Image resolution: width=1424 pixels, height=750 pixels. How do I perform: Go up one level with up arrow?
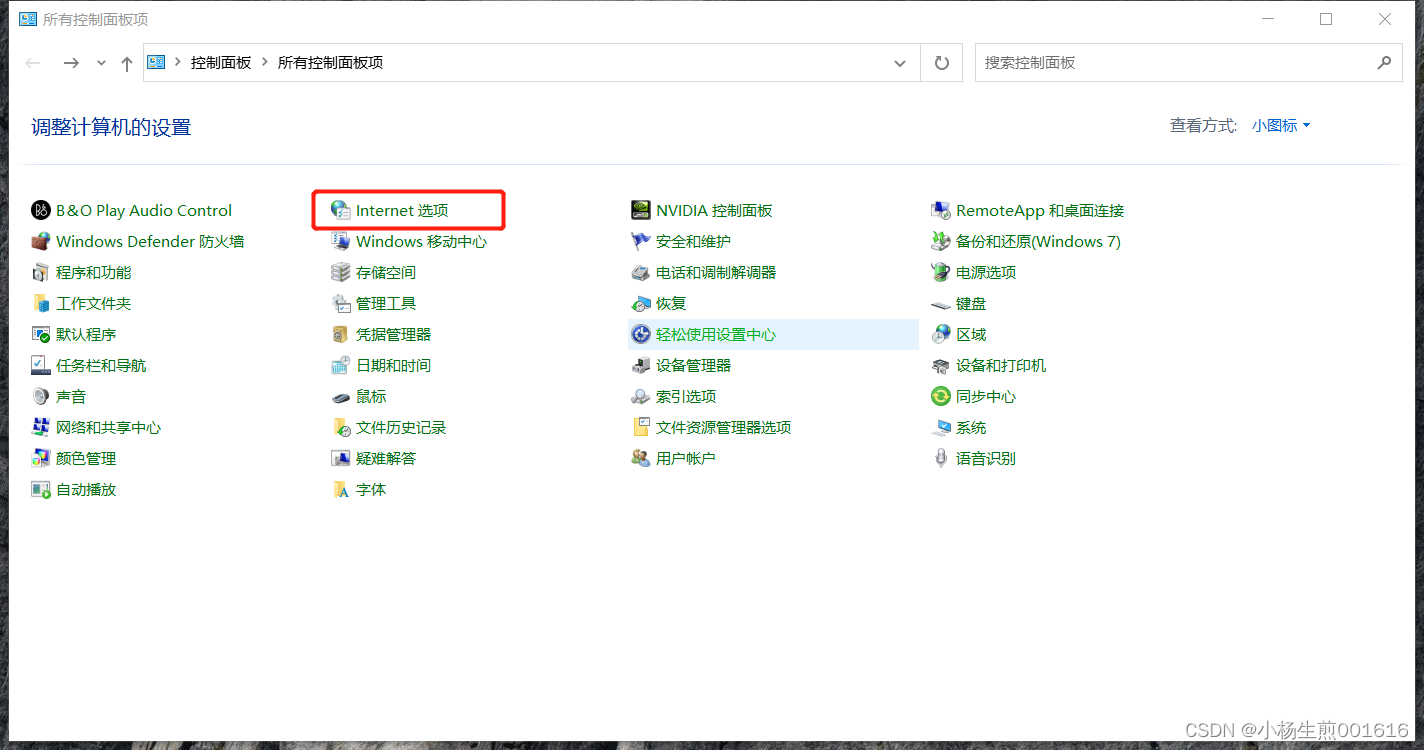pos(127,63)
